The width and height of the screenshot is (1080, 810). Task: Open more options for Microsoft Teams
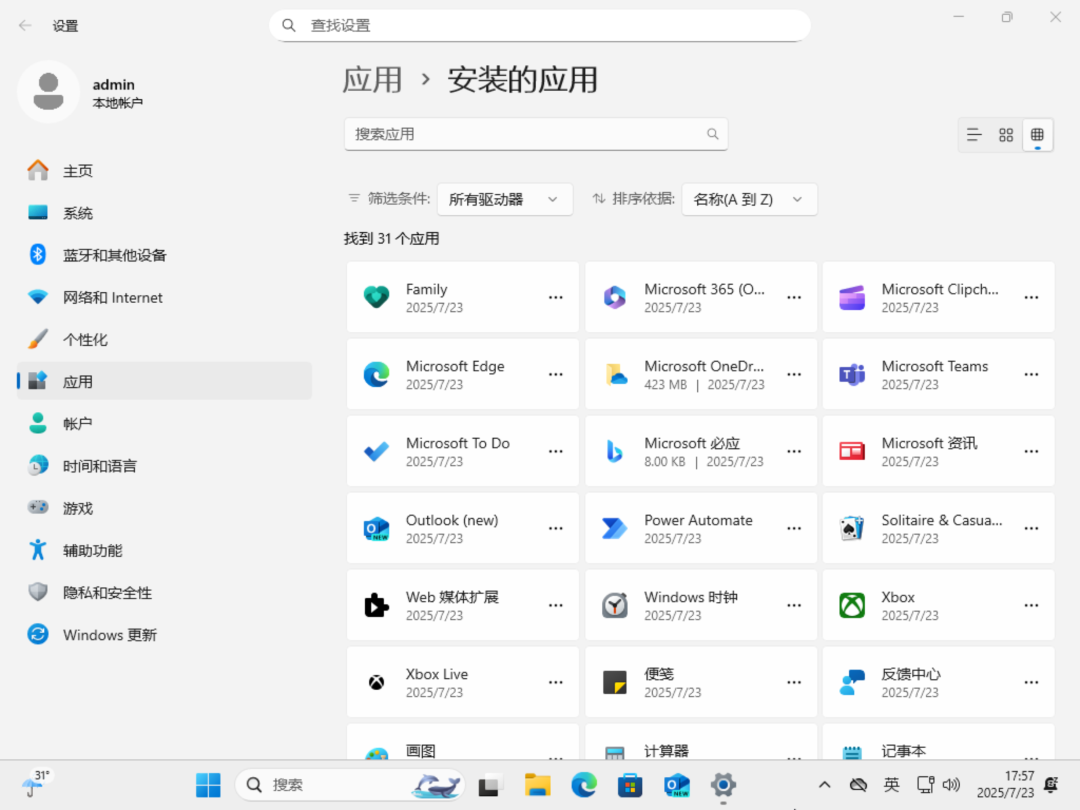click(x=1031, y=375)
